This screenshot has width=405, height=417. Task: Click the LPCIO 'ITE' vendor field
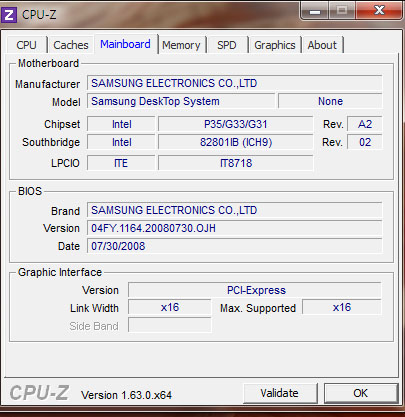pos(121,163)
